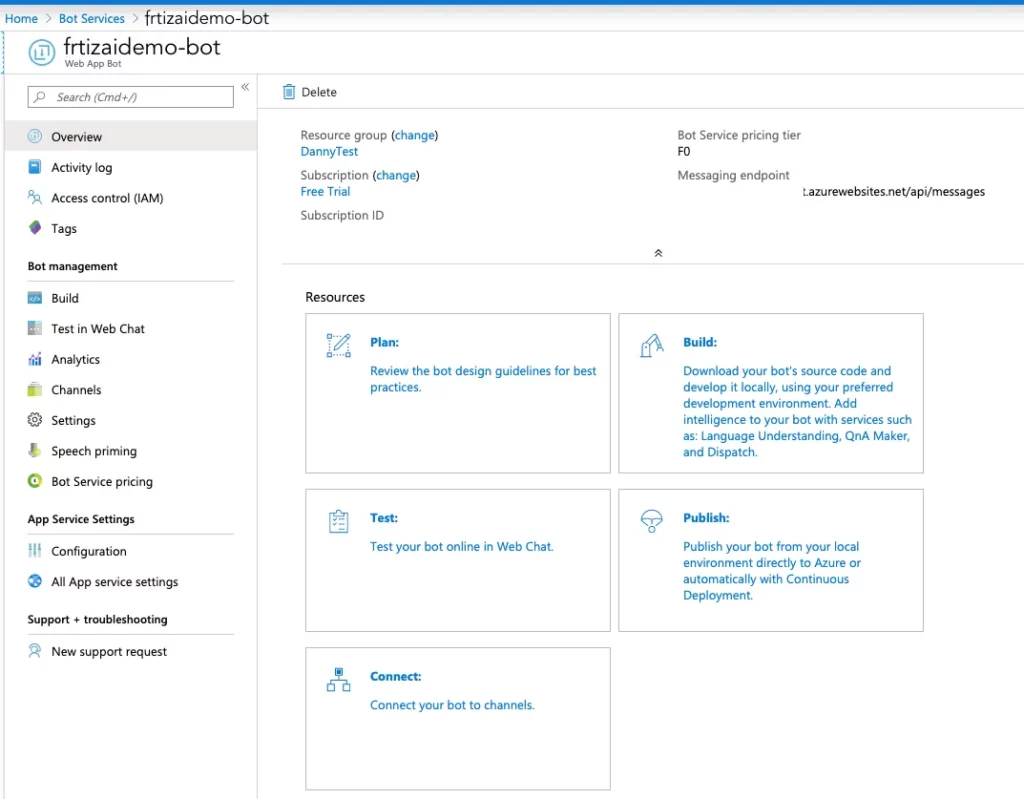1024x799 pixels.
Task: Click the Publish: heading link
Action: [706, 517]
